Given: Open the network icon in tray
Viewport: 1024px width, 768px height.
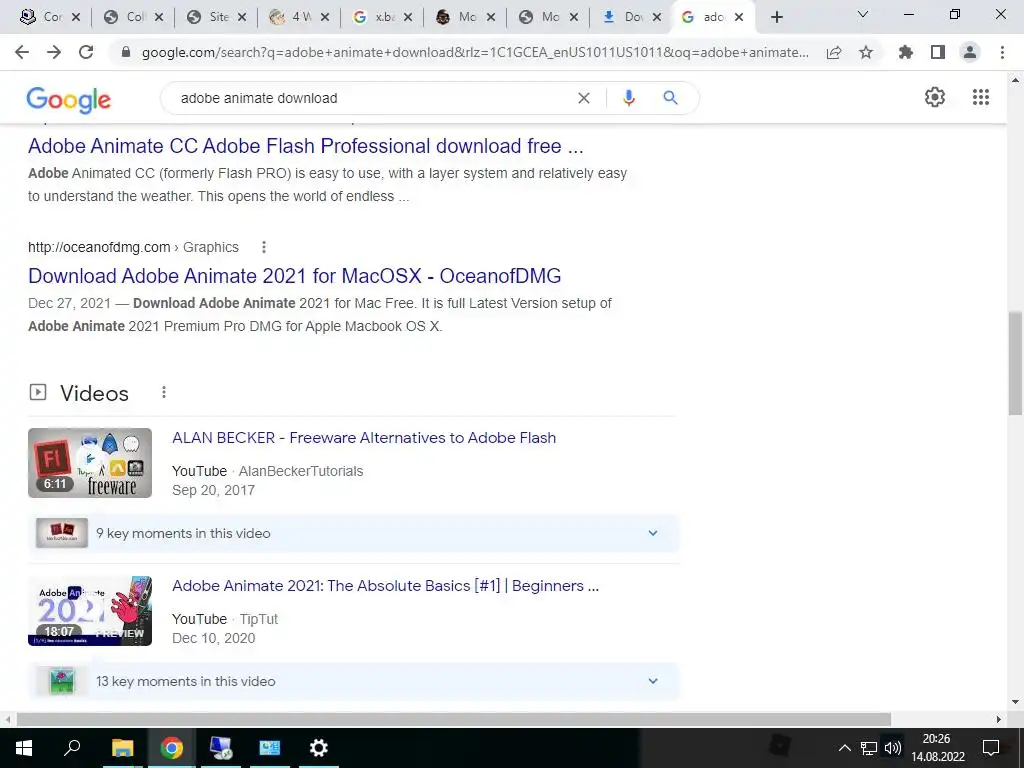Looking at the screenshot, I should pyautogui.click(x=869, y=748).
